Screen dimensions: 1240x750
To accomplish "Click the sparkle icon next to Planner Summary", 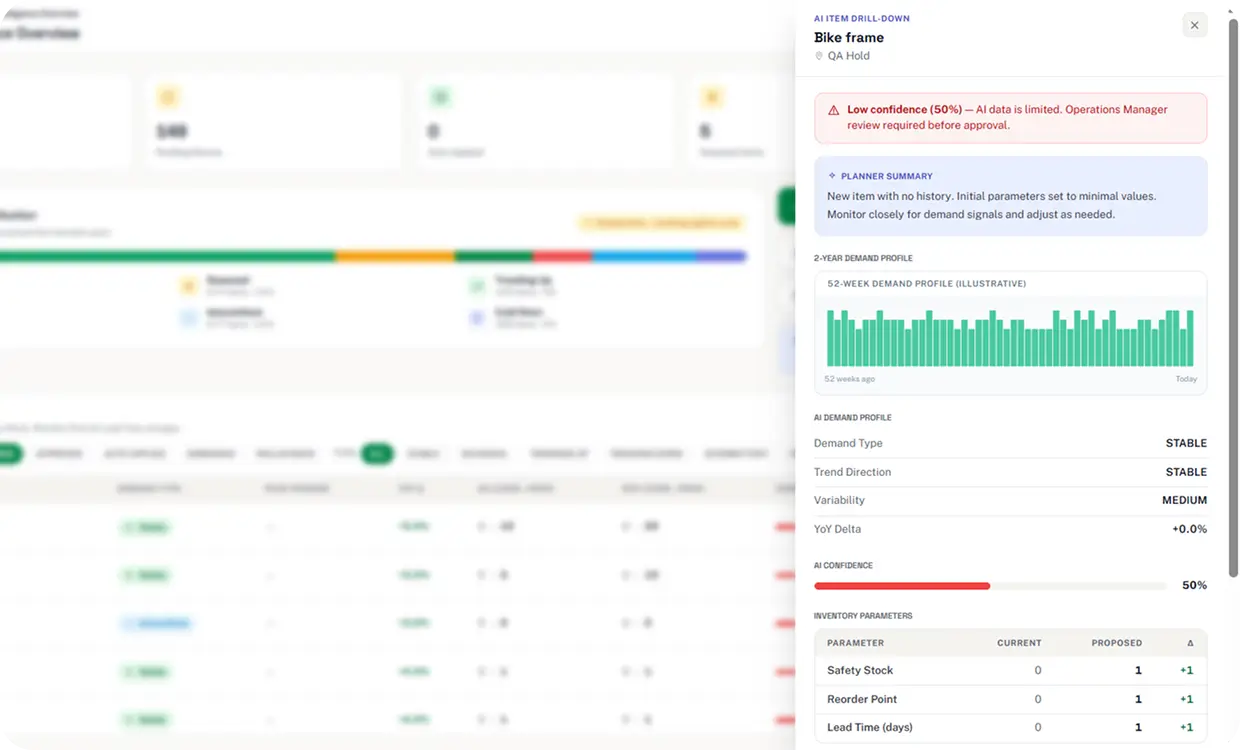I will click(x=832, y=176).
